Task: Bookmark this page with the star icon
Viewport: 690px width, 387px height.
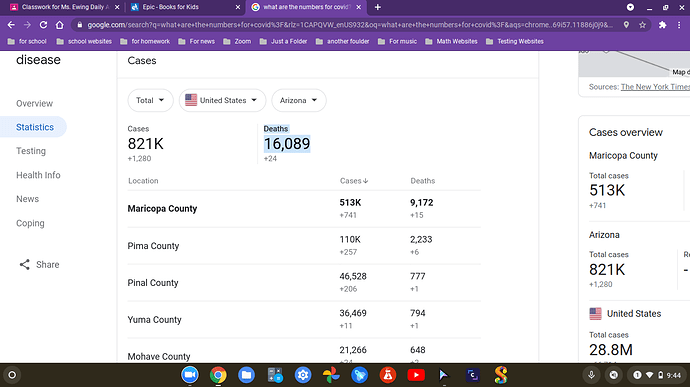Action: pyautogui.click(x=642, y=25)
